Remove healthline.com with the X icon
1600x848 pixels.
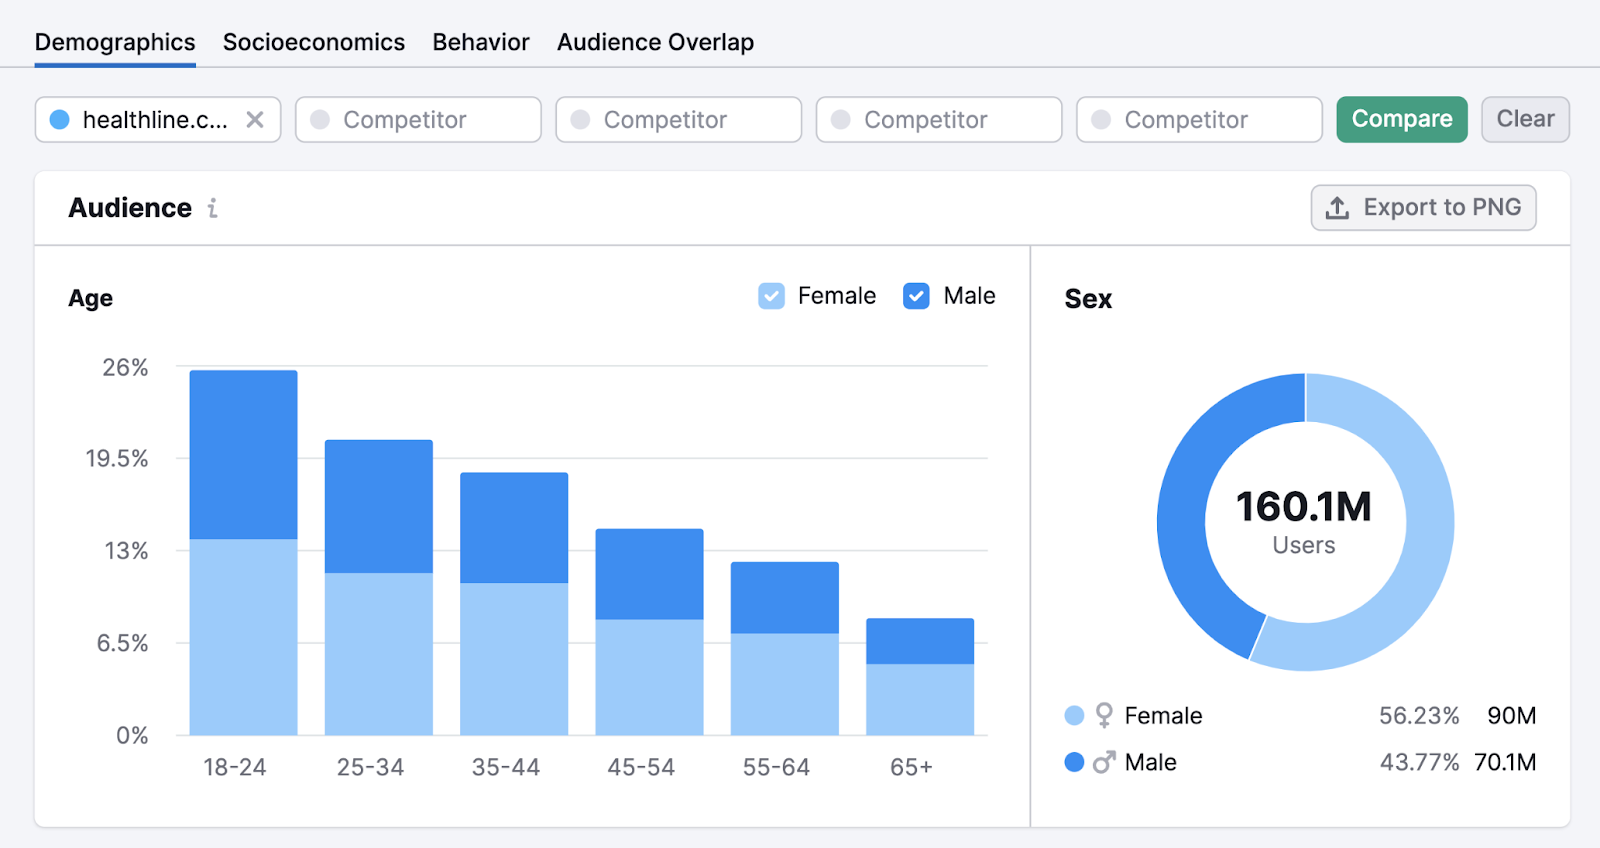click(x=255, y=120)
